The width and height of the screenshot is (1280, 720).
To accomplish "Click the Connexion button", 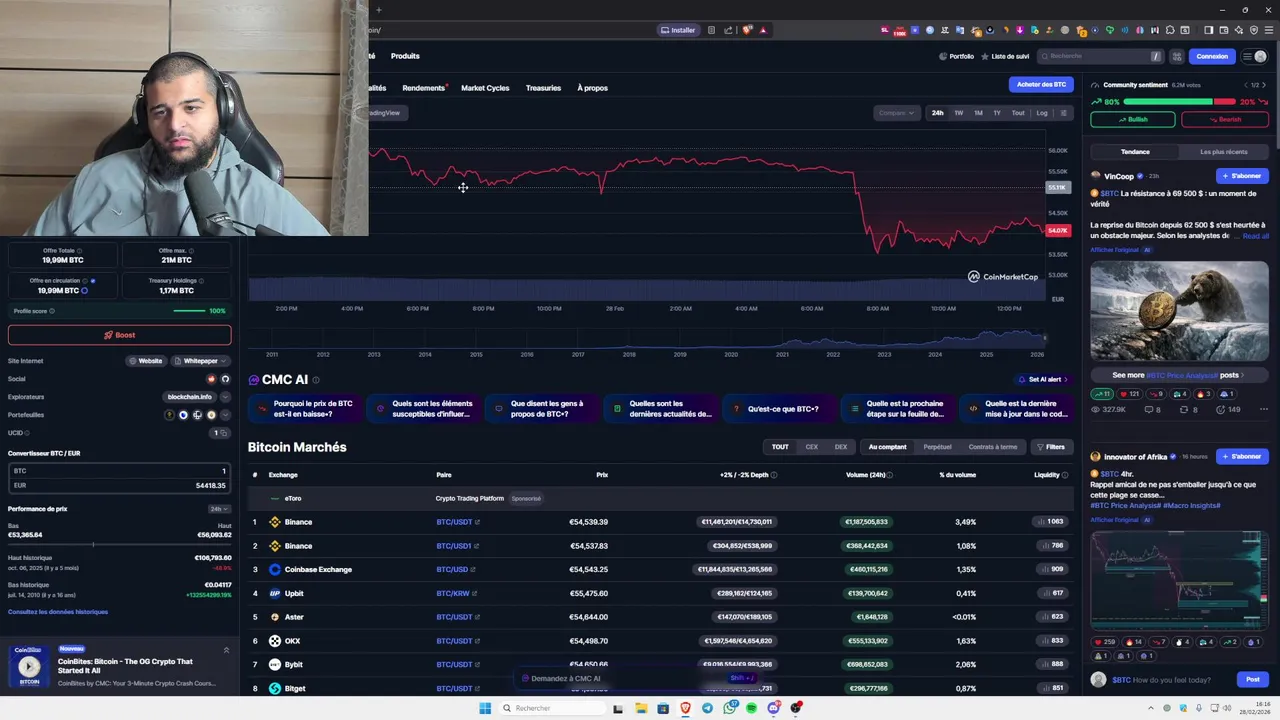I will click(1212, 56).
